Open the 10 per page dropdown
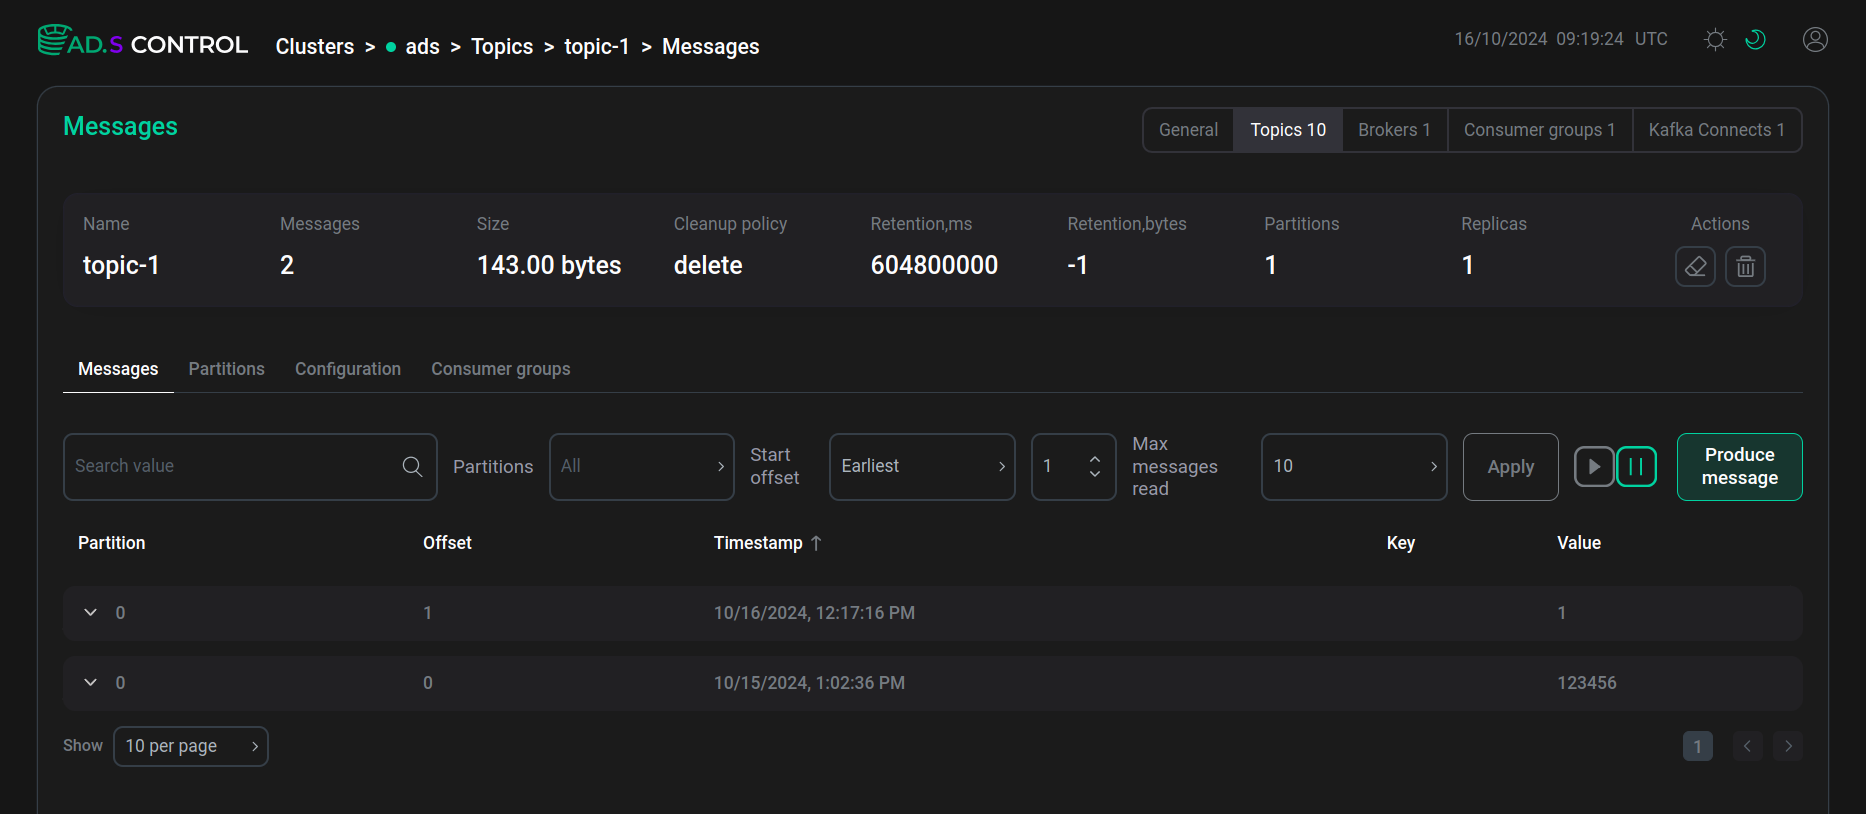The width and height of the screenshot is (1866, 814). 191,746
